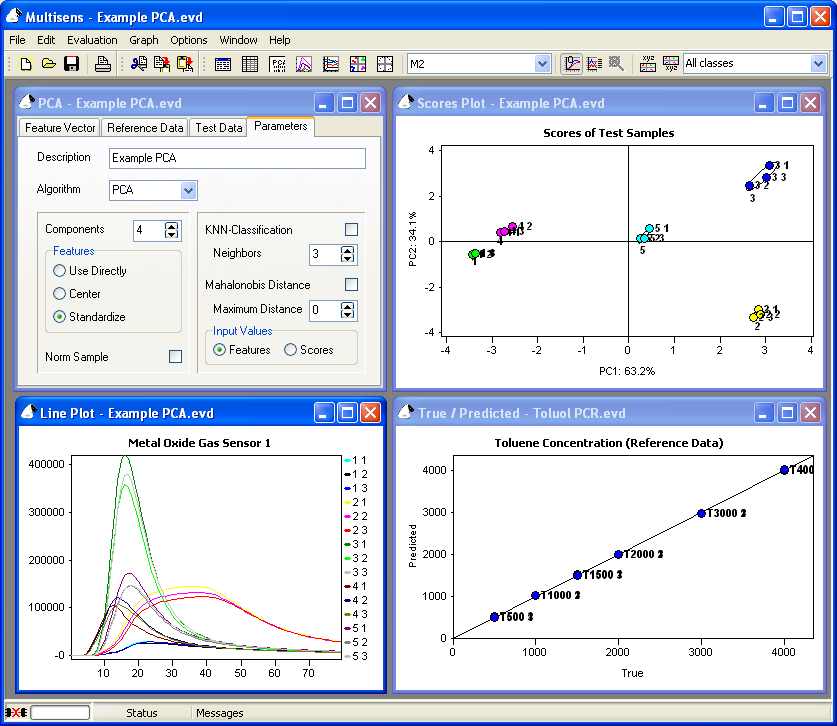
Task: Click the line plot toolbar icon
Action: 304,64
